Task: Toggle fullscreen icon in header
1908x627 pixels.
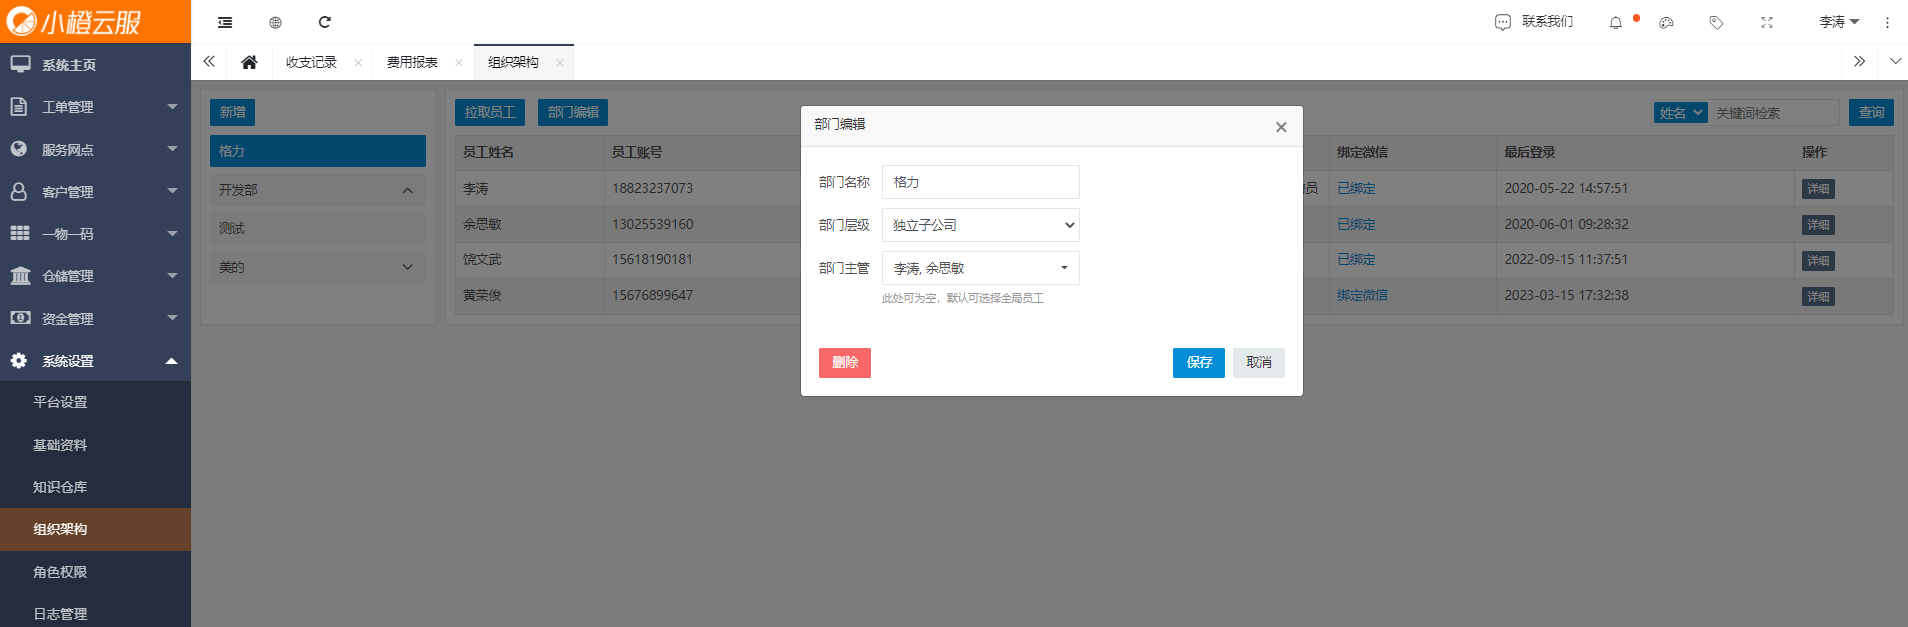Action: pyautogui.click(x=1767, y=22)
